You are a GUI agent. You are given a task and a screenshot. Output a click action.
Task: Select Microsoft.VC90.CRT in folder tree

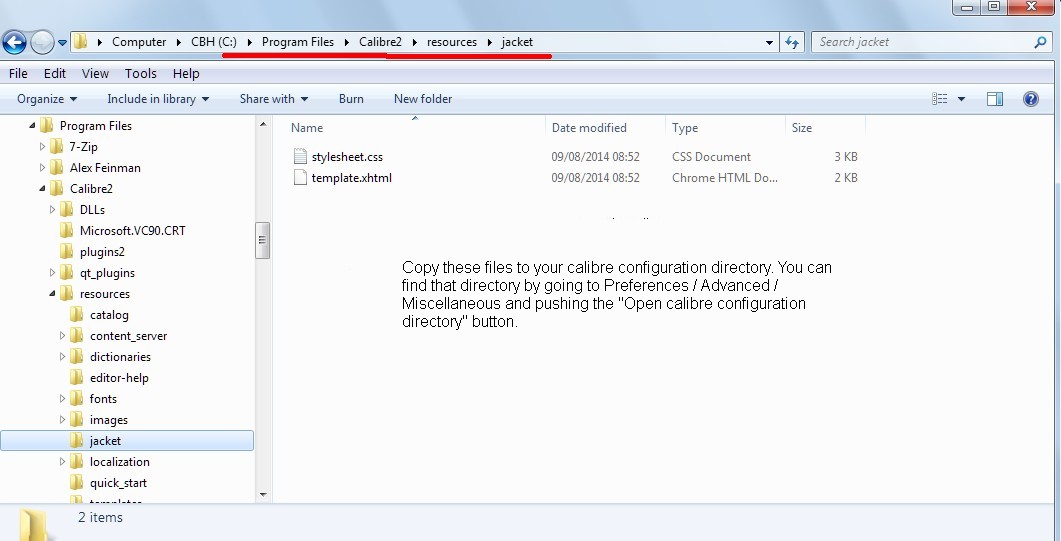click(133, 231)
